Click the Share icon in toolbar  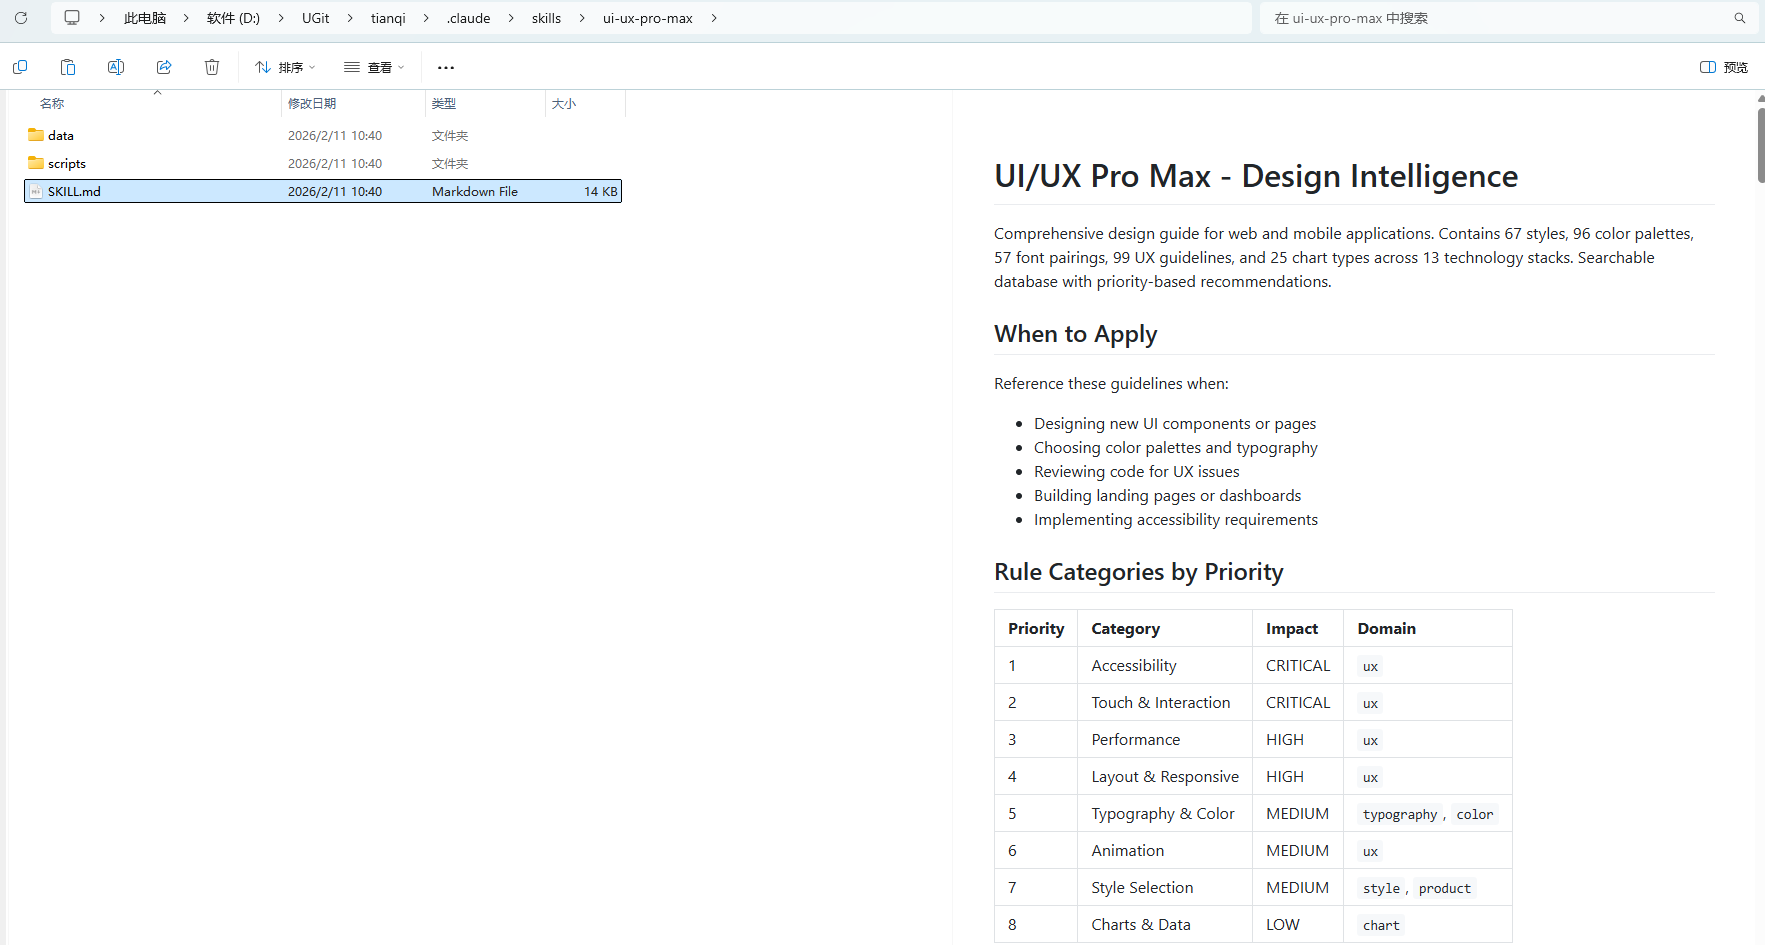pyautogui.click(x=164, y=67)
